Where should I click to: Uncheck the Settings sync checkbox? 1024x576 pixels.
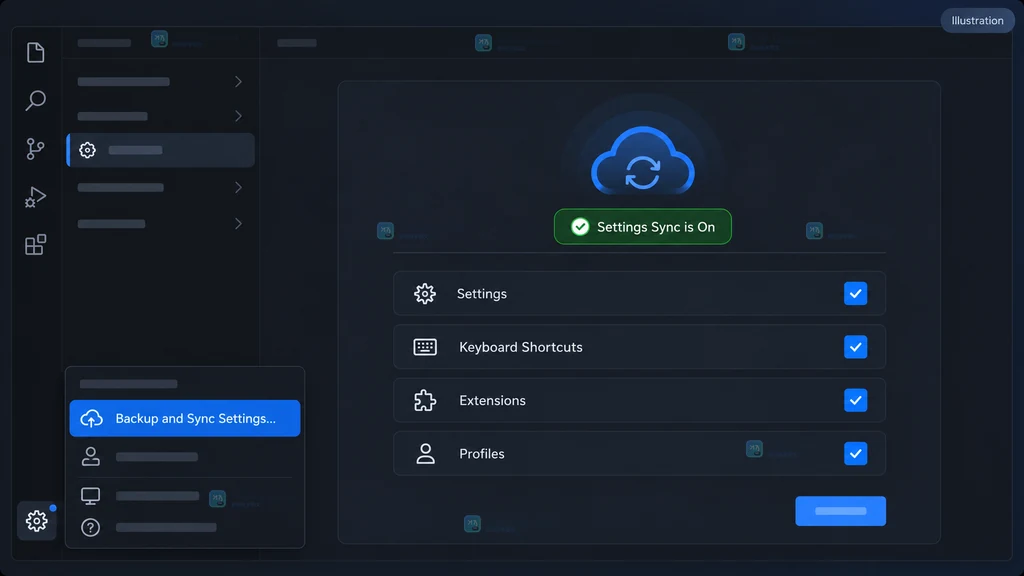click(x=856, y=294)
